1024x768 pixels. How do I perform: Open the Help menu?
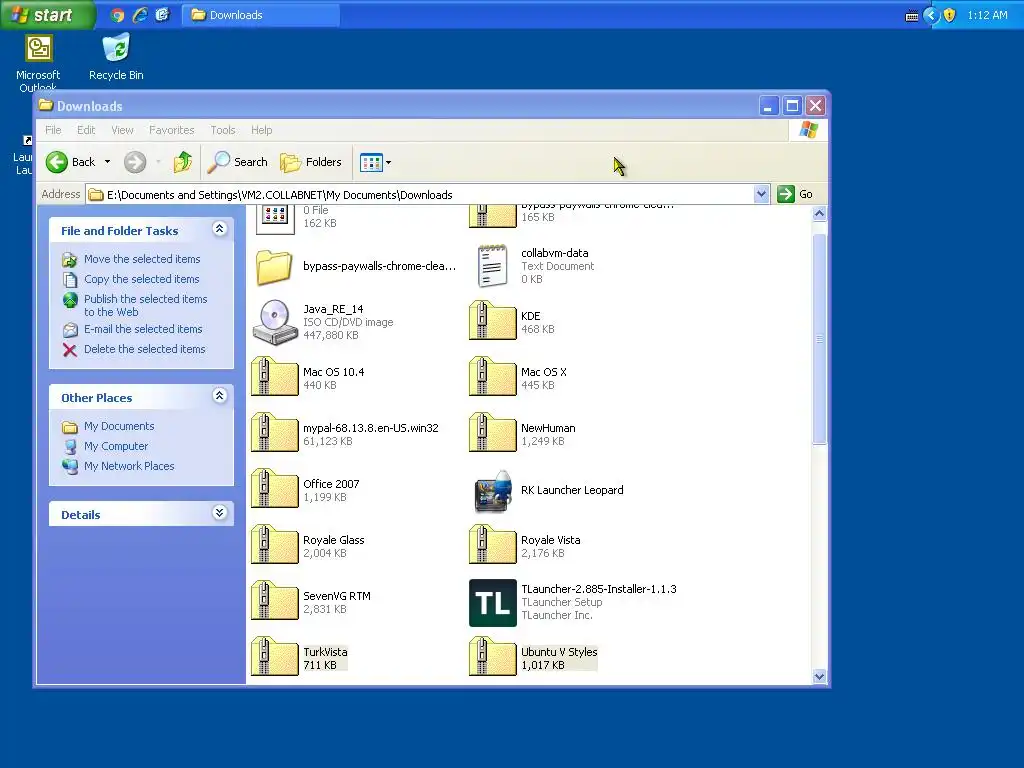(261, 130)
